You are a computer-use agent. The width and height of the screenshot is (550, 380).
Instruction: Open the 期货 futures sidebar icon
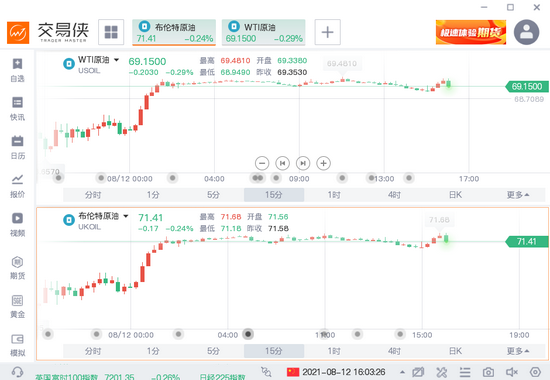(17, 268)
